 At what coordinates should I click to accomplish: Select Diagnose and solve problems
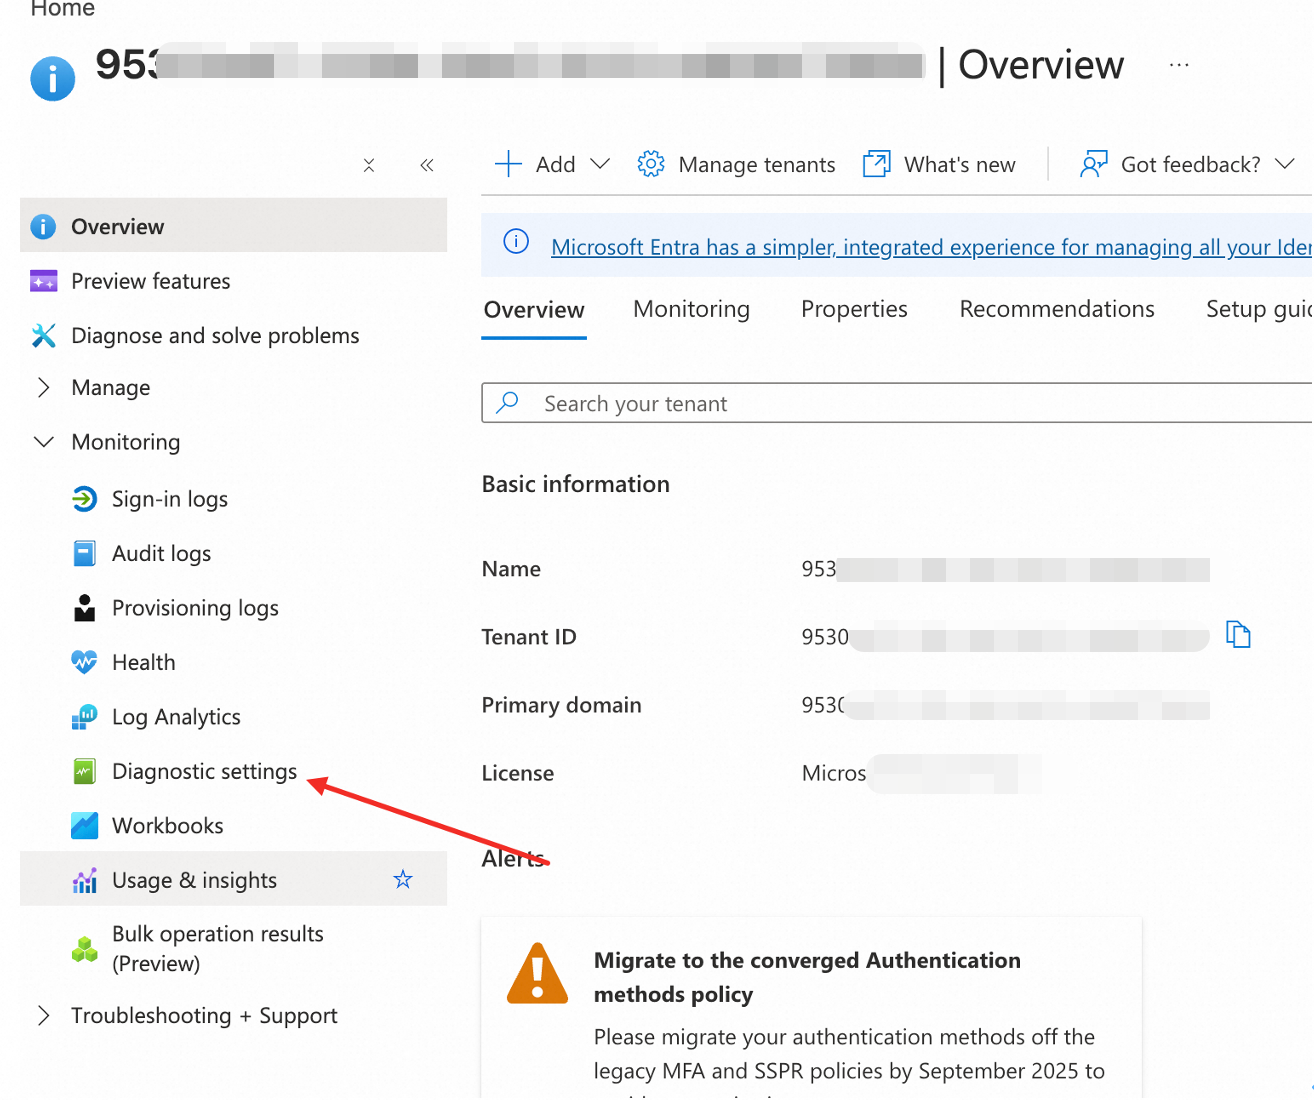pyautogui.click(x=215, y=335)
